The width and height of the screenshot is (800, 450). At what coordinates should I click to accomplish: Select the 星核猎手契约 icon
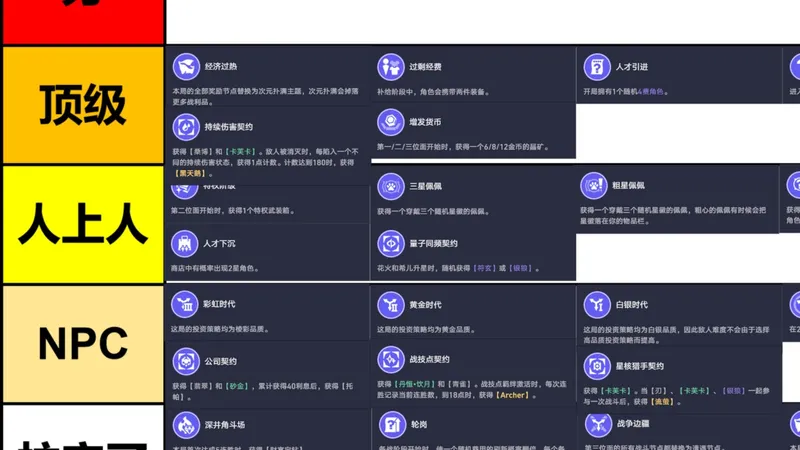tap(596, 366)
